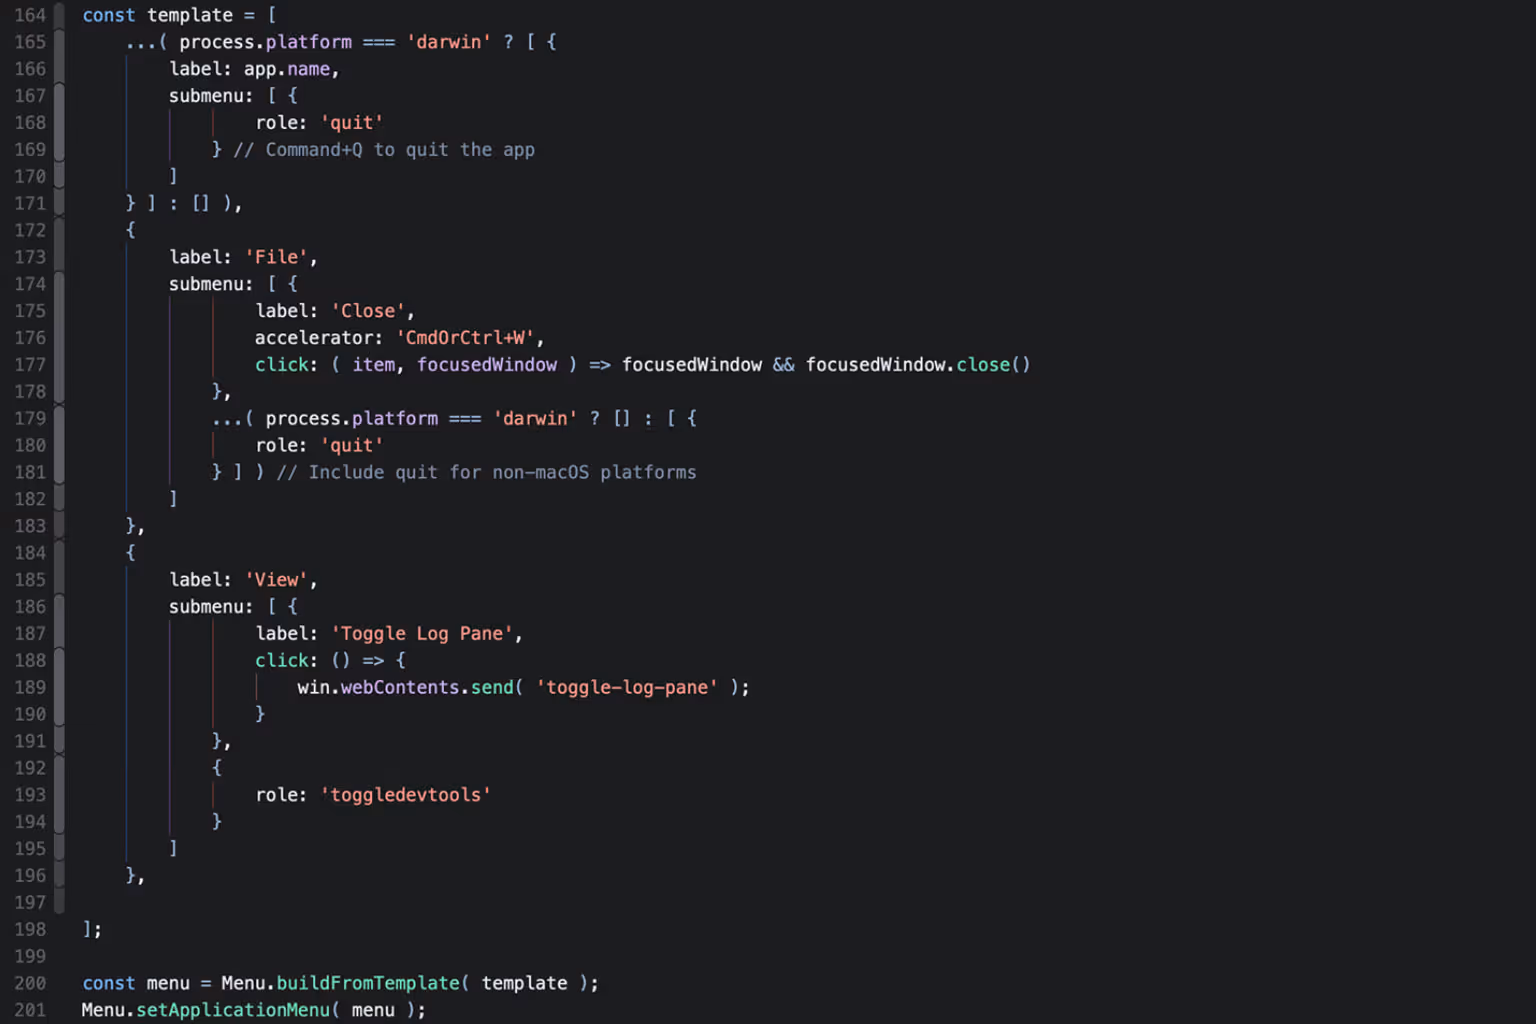Click 'submenu:' key on line 174
Viewport: 1536px width, 1024px height.
211,284
